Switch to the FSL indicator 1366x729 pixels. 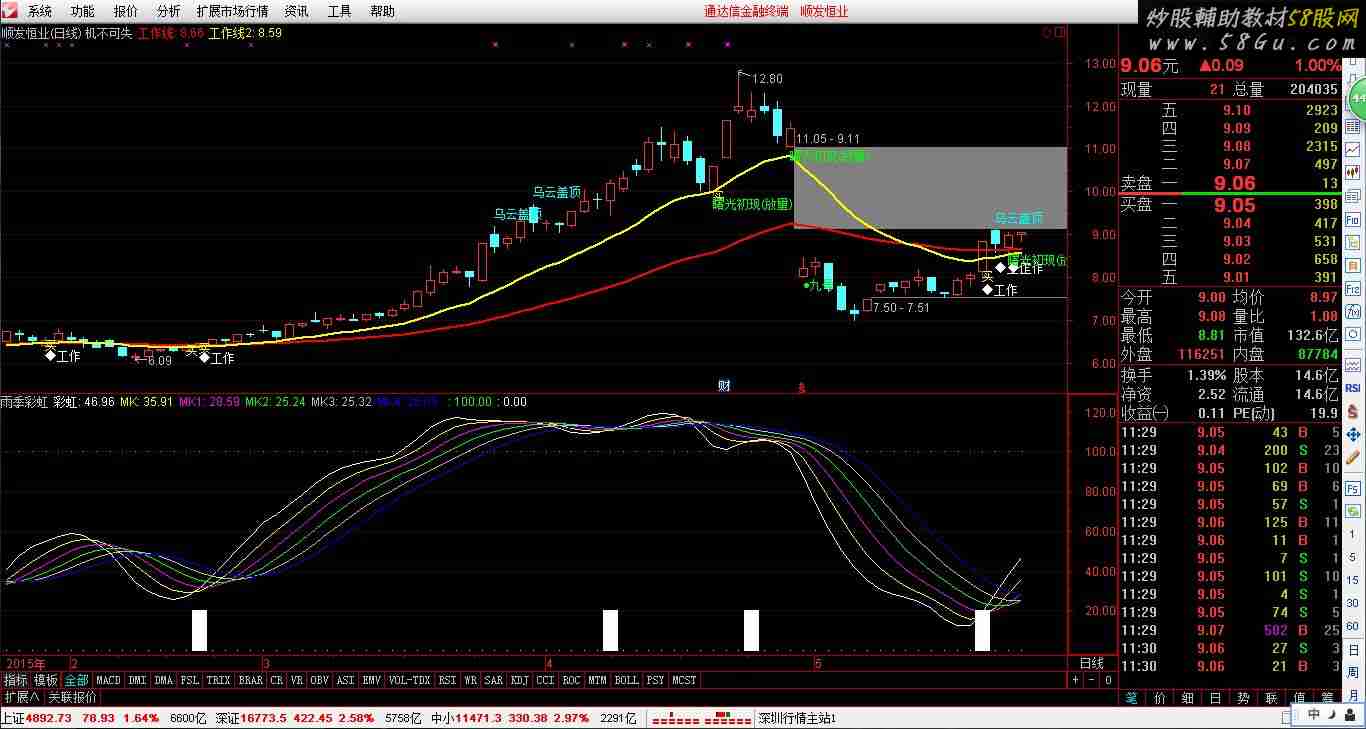[190, 680]
